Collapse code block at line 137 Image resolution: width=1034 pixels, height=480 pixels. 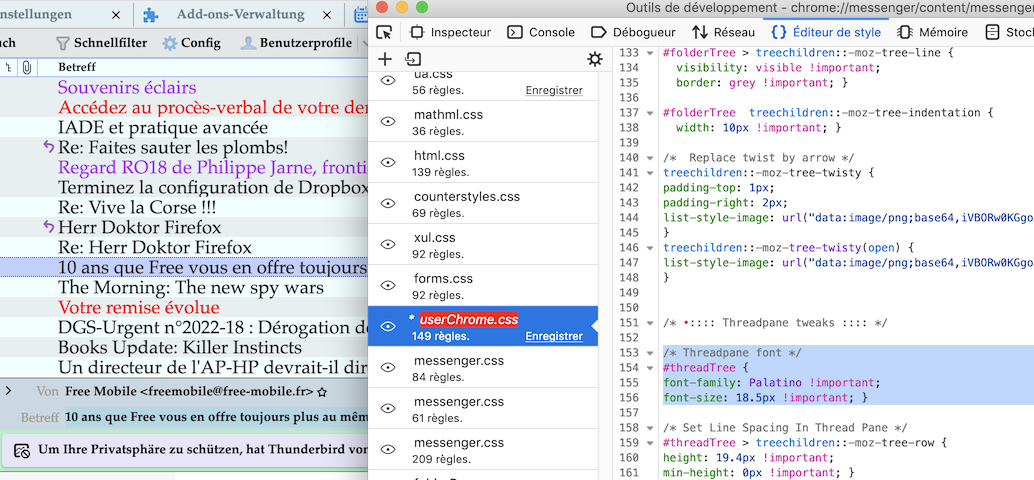pos(652,113)
